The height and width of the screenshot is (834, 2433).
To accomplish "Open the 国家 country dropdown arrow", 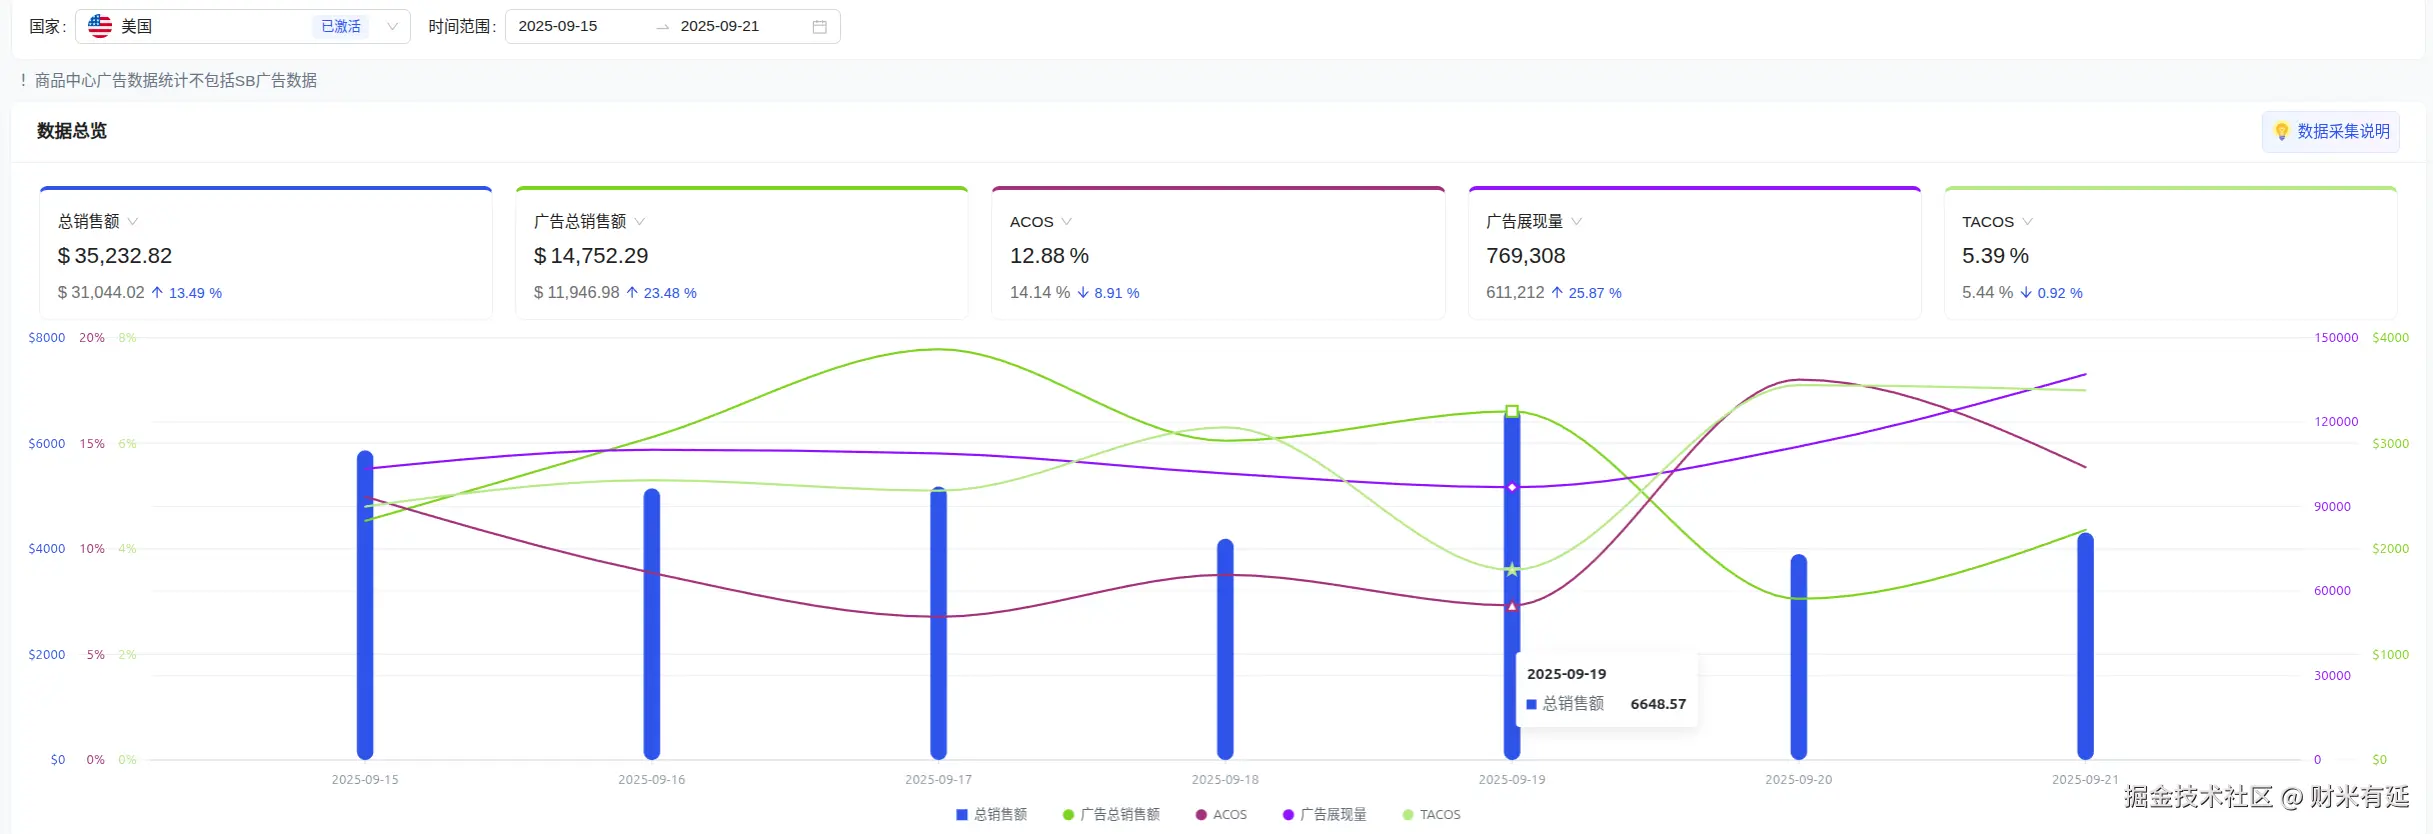I will [393, 27].
